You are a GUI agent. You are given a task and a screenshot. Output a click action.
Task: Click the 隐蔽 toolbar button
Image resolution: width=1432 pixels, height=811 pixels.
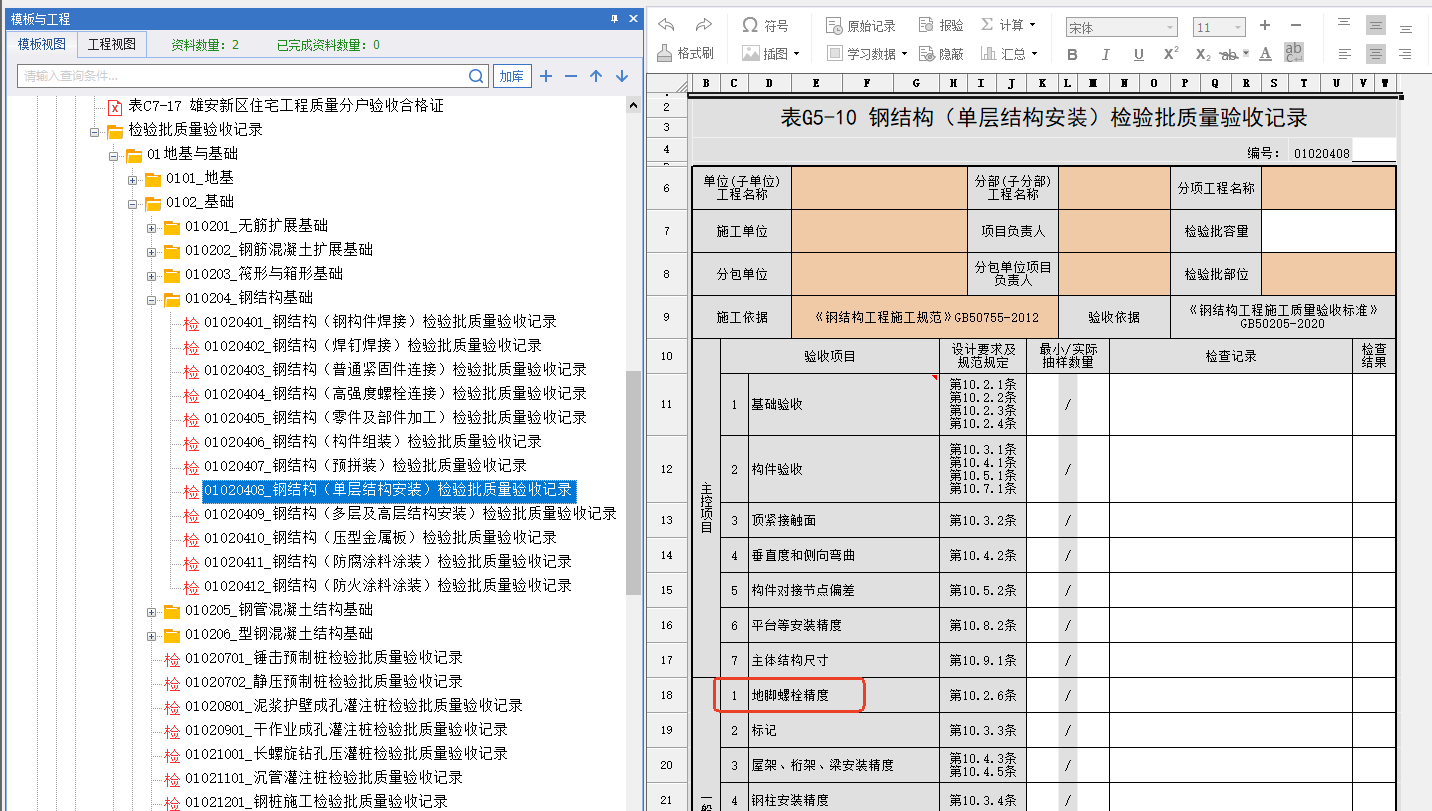click(941, 53)
